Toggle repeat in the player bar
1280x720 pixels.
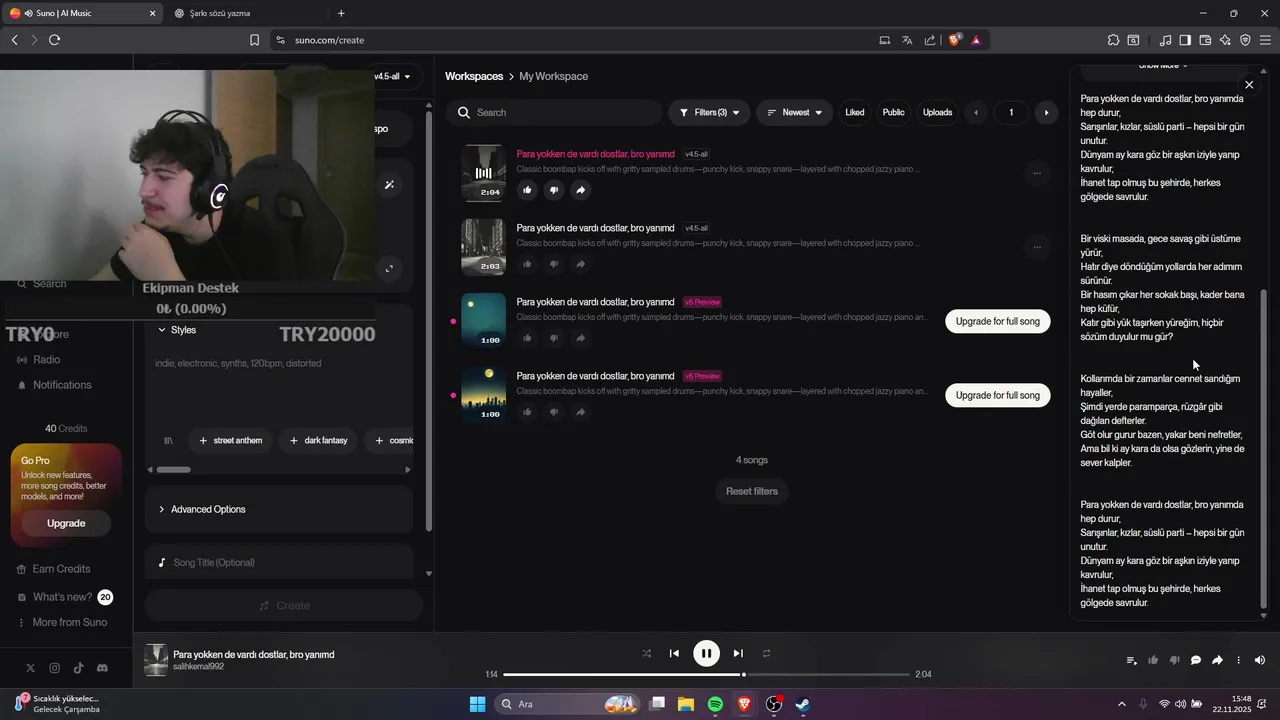tap(767, 653)
